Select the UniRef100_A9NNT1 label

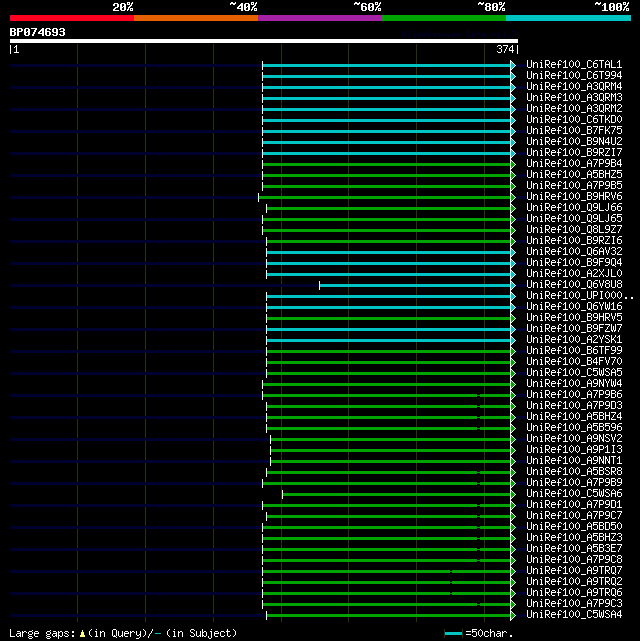click(x=574, y=460)
